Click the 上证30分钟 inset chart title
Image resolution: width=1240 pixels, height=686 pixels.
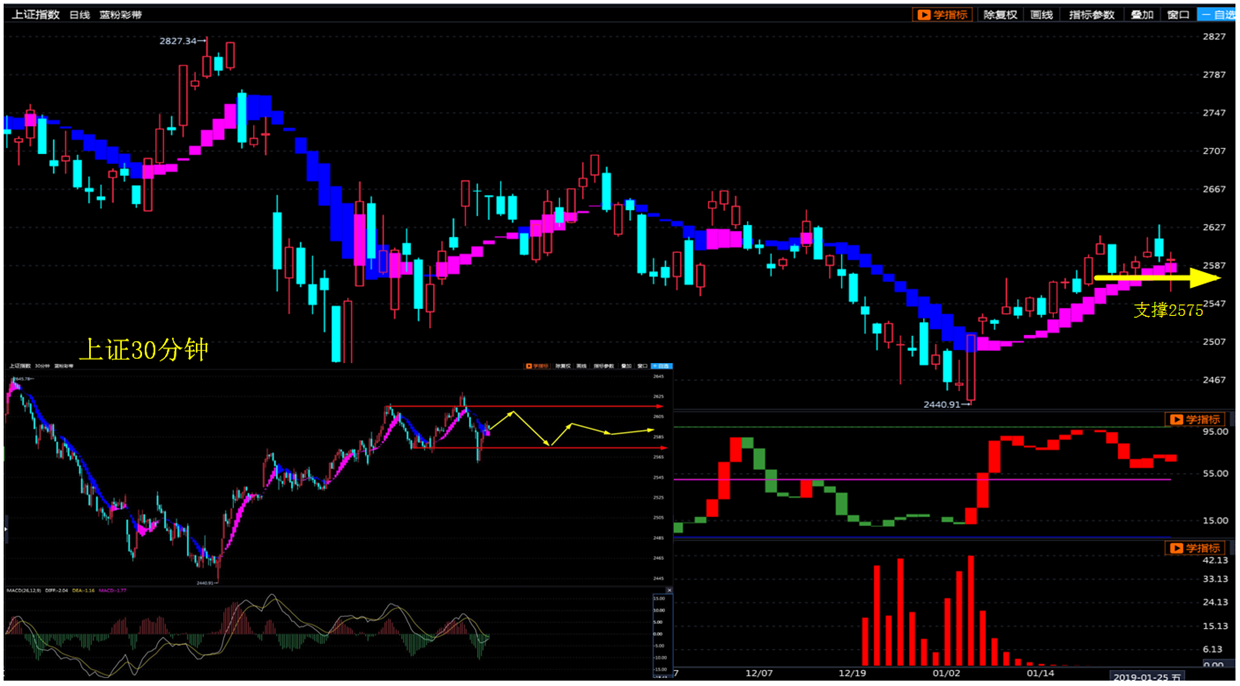click(143, 349)
